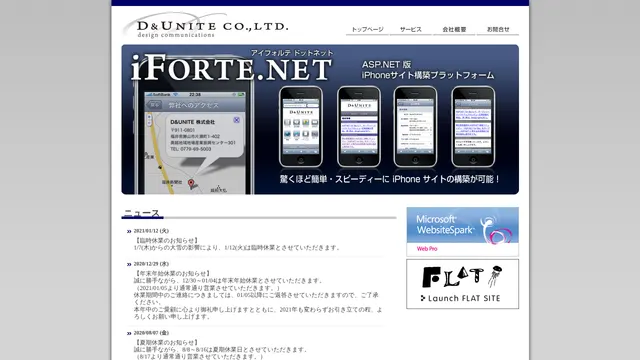Click 【臨時休業のお知らせ】 news title
640x360 pixels.
tap(167, 240)
